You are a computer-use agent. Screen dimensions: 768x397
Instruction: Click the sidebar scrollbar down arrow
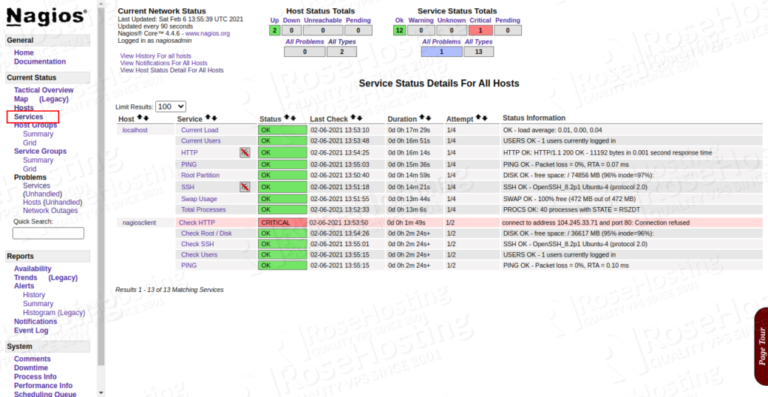(101, 392)
